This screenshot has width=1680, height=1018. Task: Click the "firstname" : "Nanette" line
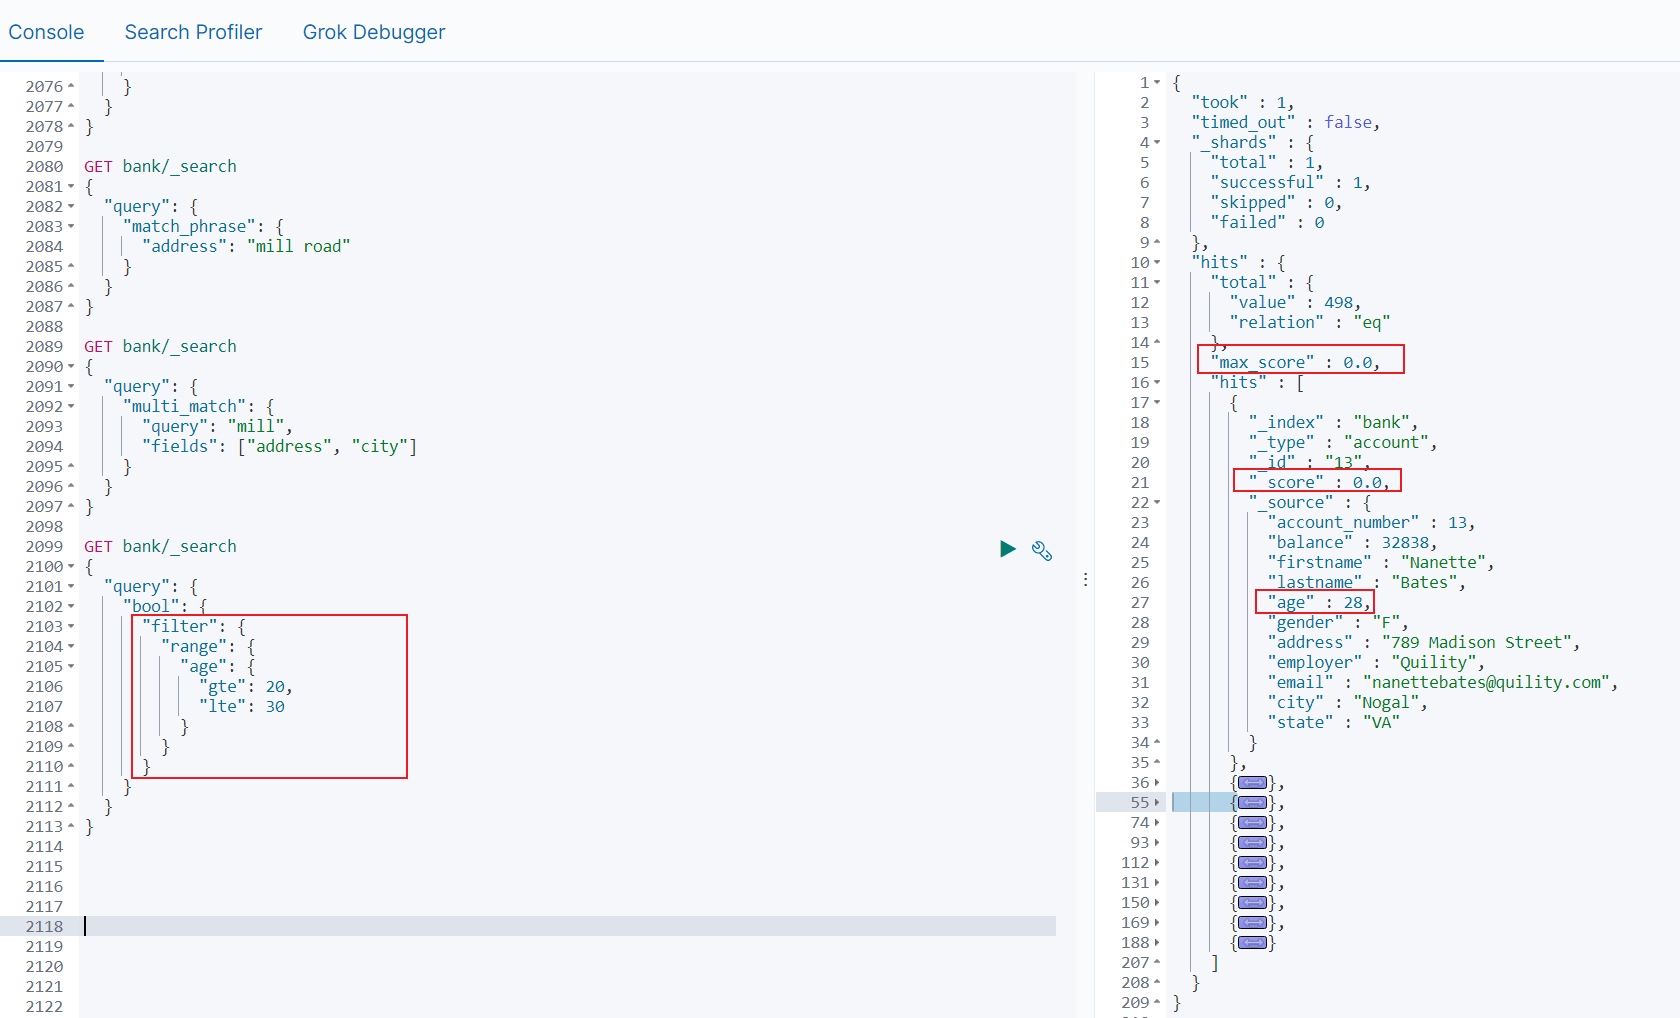[1381, 562]
